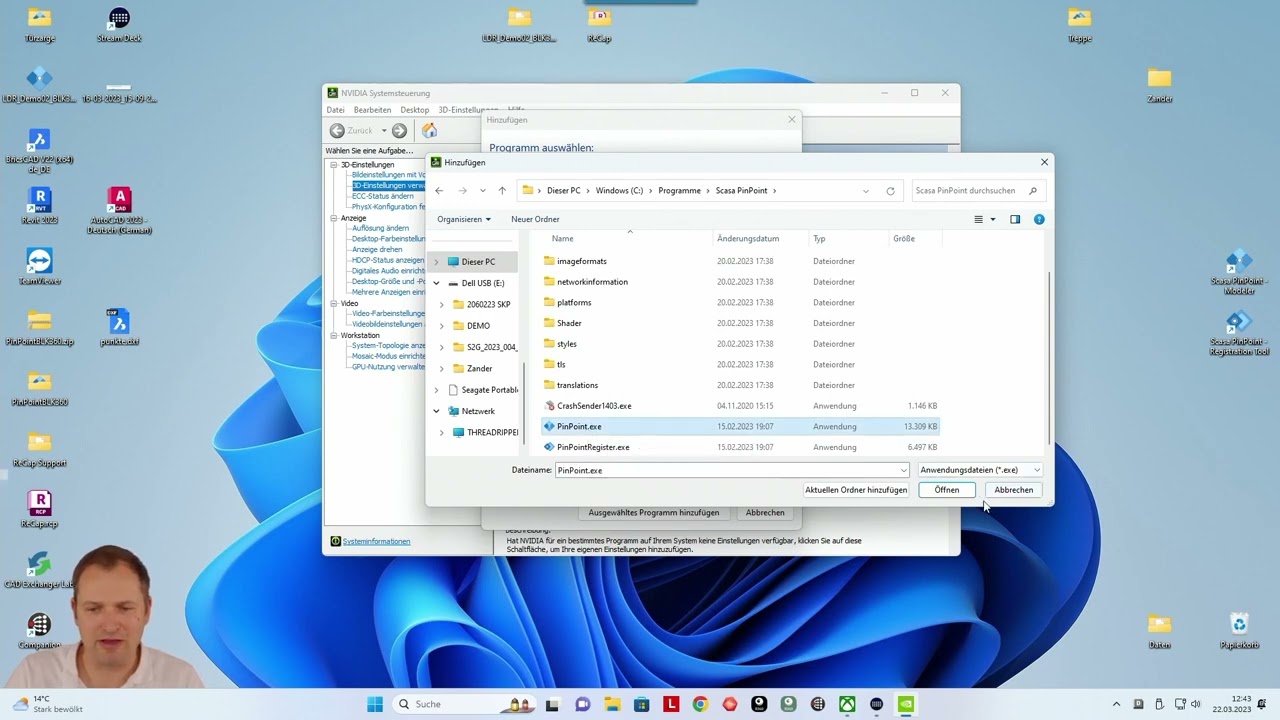Click the Scasa PinPoint durchsuchen search box
The image size is (1280, 720).
point(977,191)
